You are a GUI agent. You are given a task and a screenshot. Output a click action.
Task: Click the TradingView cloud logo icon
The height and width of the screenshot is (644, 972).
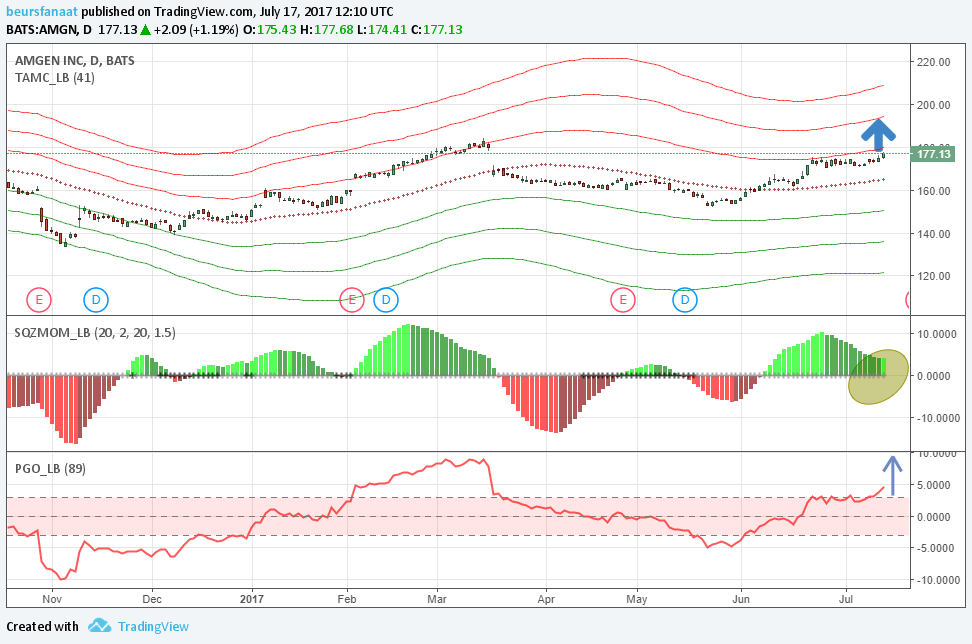click(x=99, y=625)
